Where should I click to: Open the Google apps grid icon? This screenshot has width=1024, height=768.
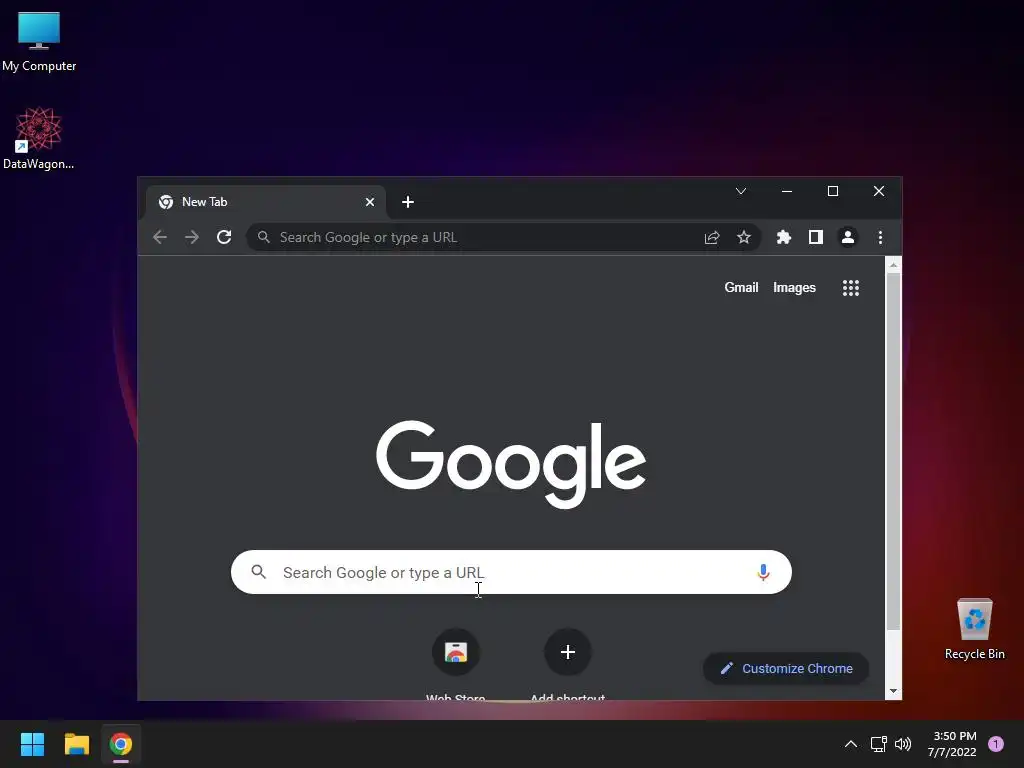850,288
